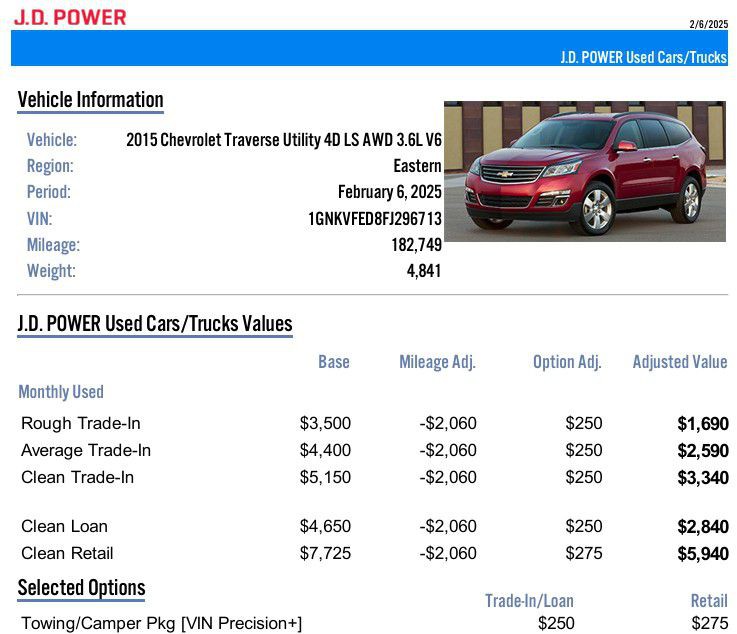Click the VIN 1GNKVFED8FJ296713
The image size is (737, 634).
tap(375, 219)
